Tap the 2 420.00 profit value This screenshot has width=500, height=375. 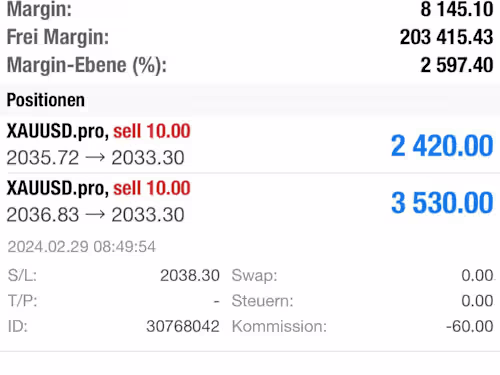coord(442,146)
